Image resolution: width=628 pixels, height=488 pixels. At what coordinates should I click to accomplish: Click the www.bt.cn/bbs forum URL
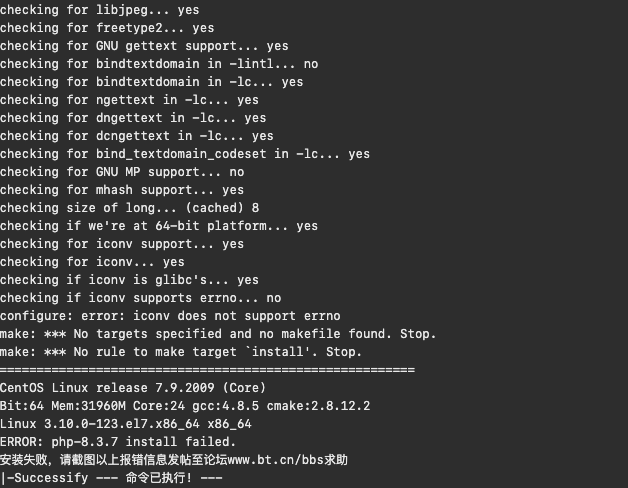(x=276, y=460)
